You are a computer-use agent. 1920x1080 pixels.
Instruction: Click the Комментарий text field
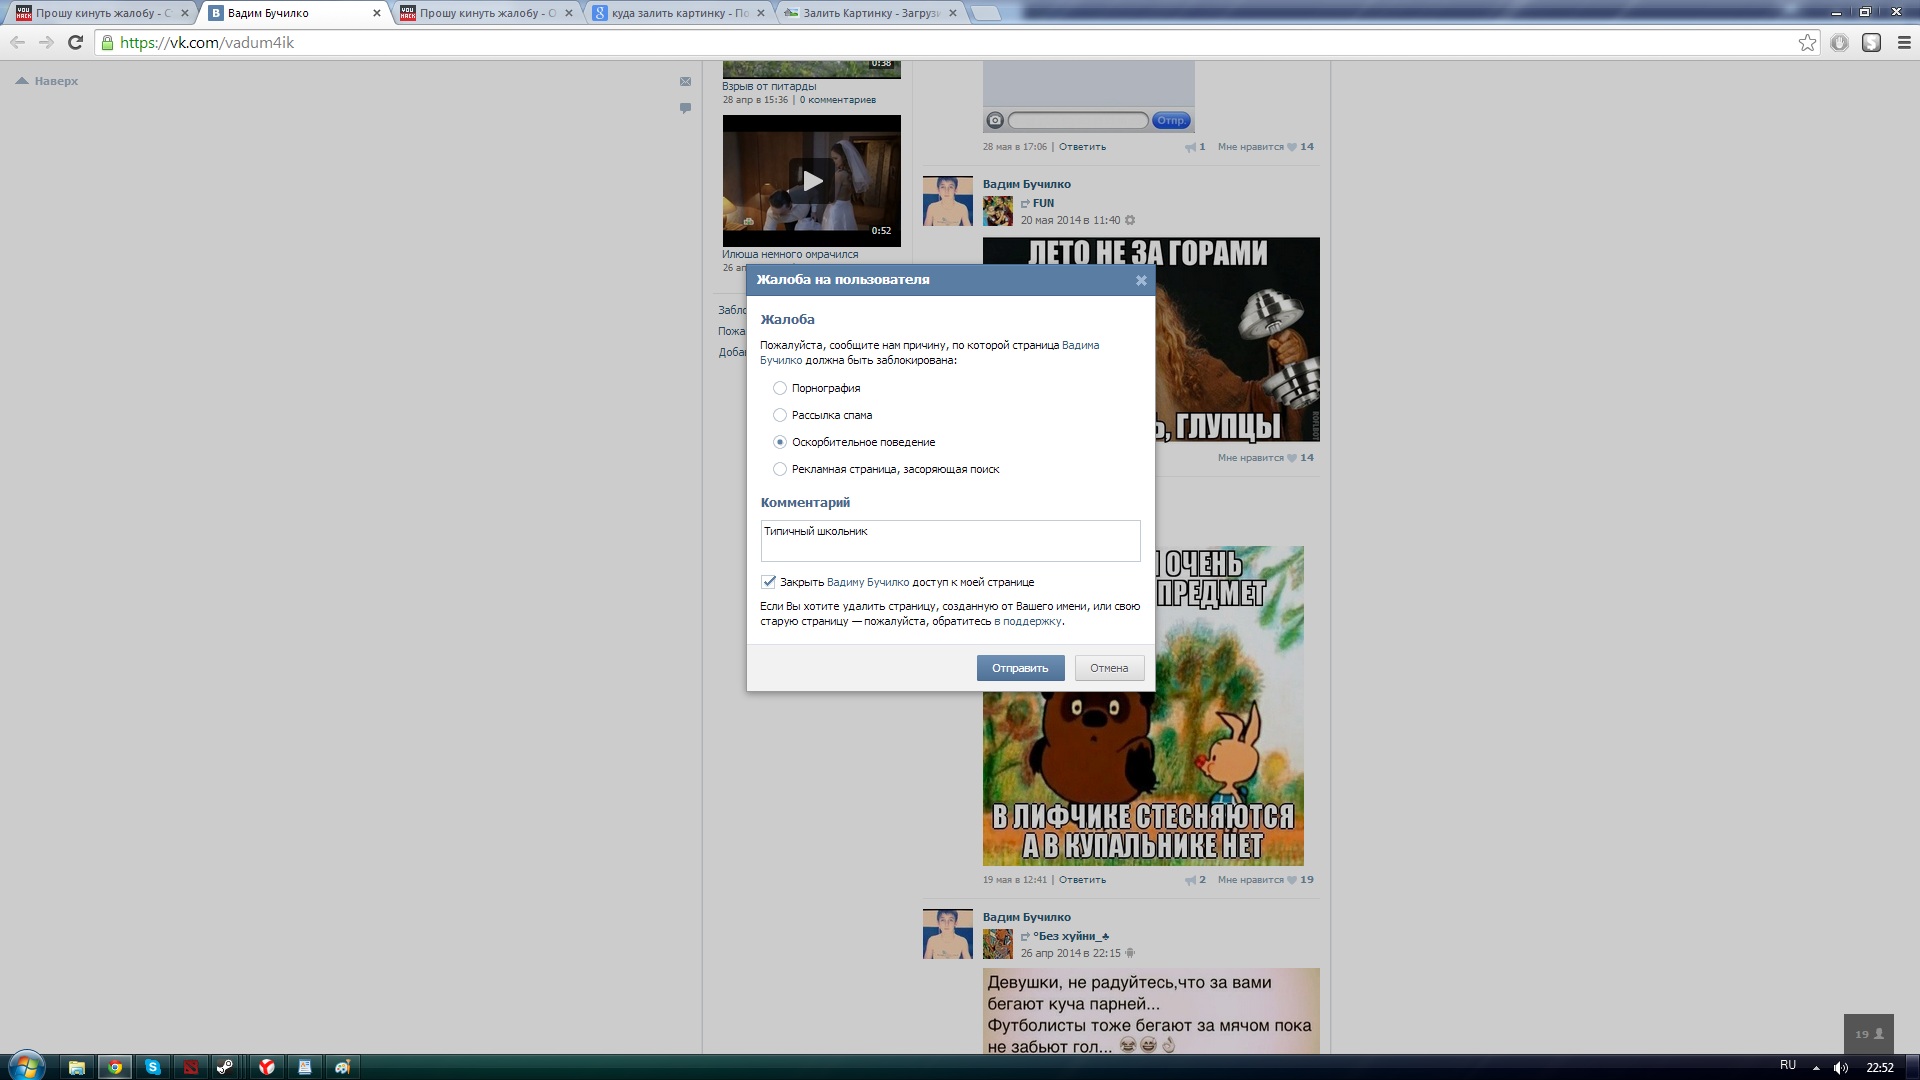pos(950,541)
